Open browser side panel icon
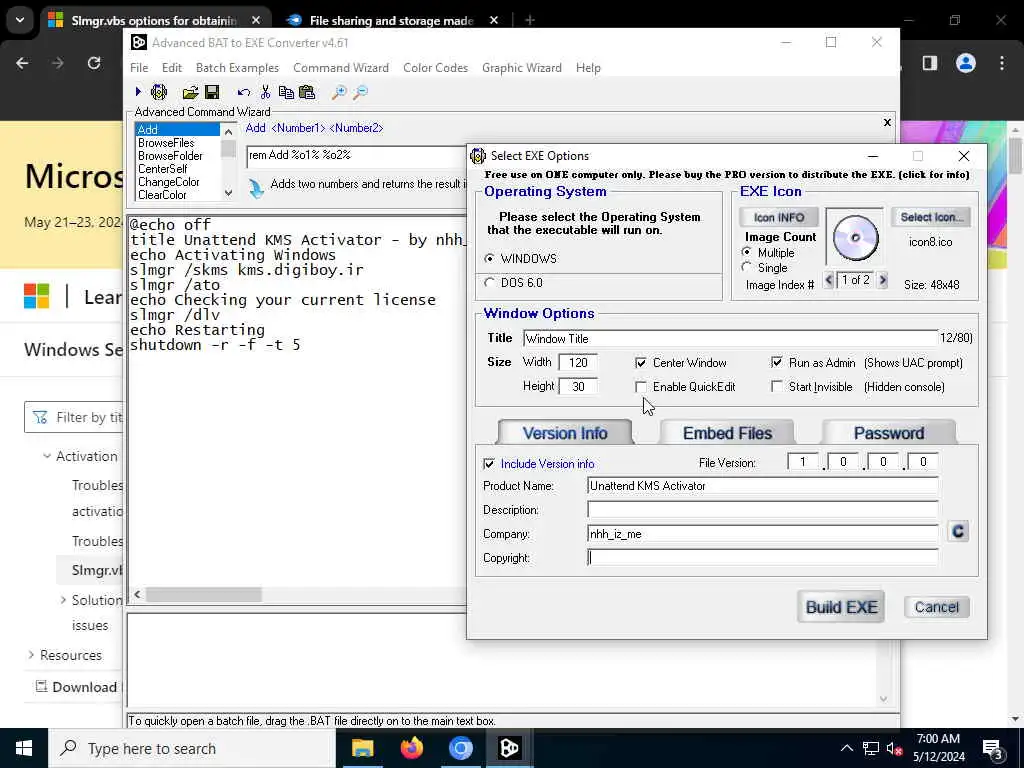Image resolution: width=1024 pixels, height=768 pixels. coord(929,63)
